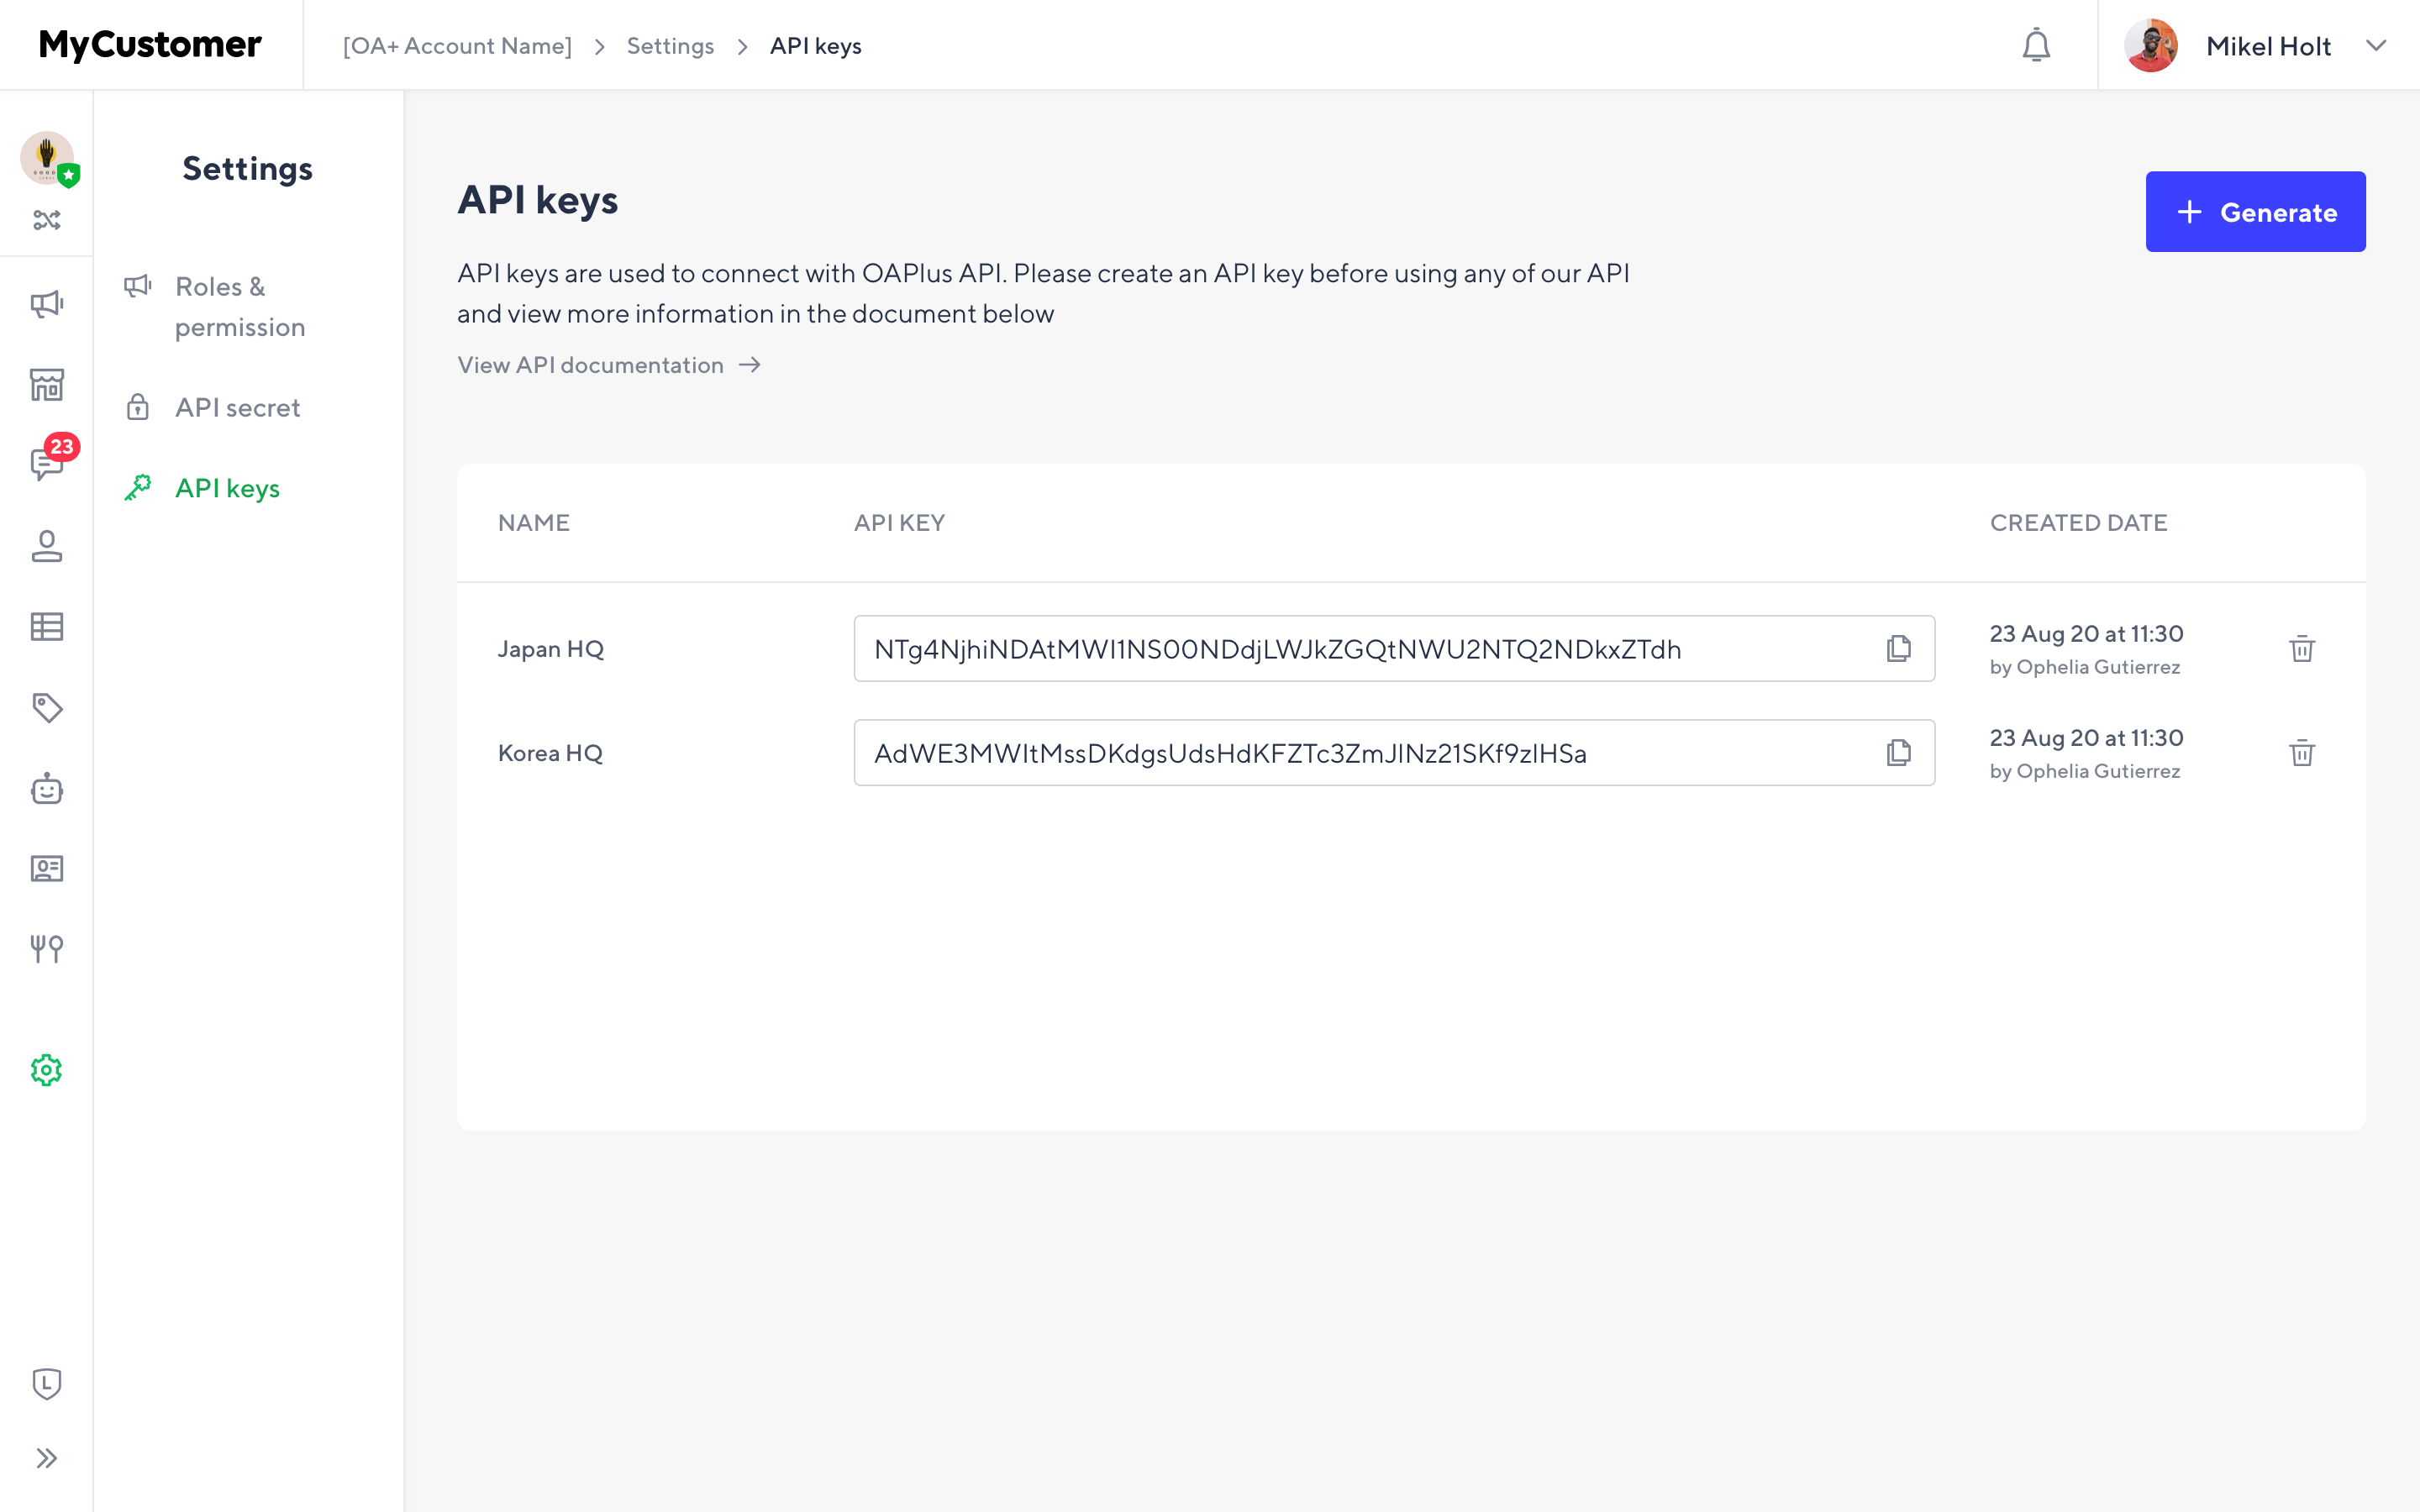The image size is (2420, 1512).
Task: Copy the Korea HQ API key
Action: click(x=1897, y=753)
